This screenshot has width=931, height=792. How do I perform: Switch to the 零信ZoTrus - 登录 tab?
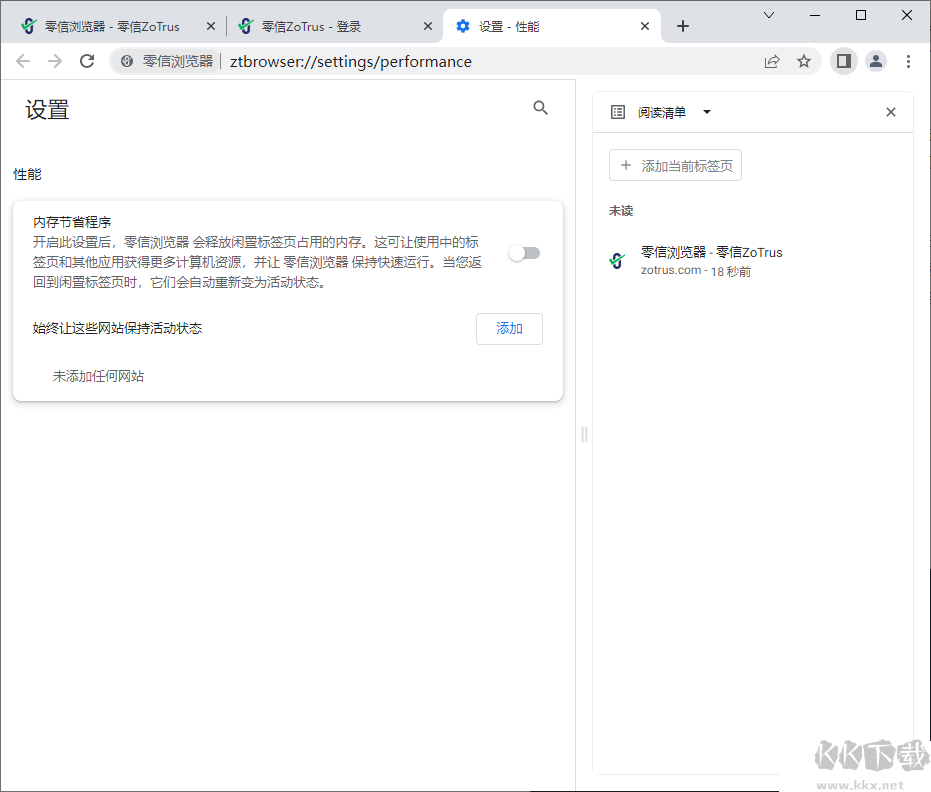(330, 26)
